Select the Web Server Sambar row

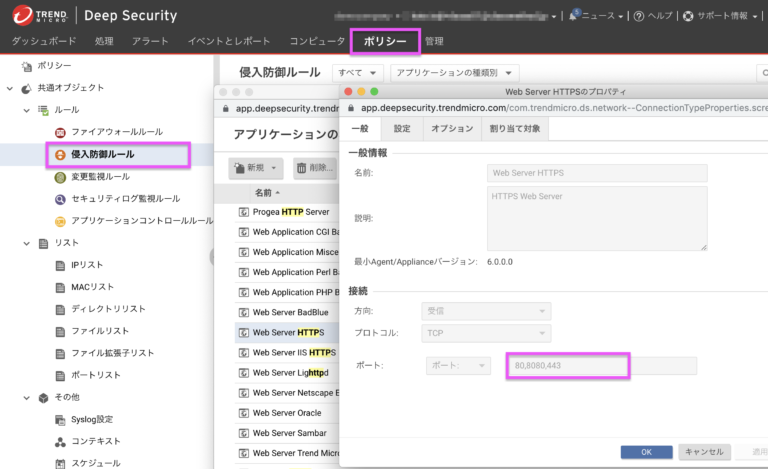[287, 433]
